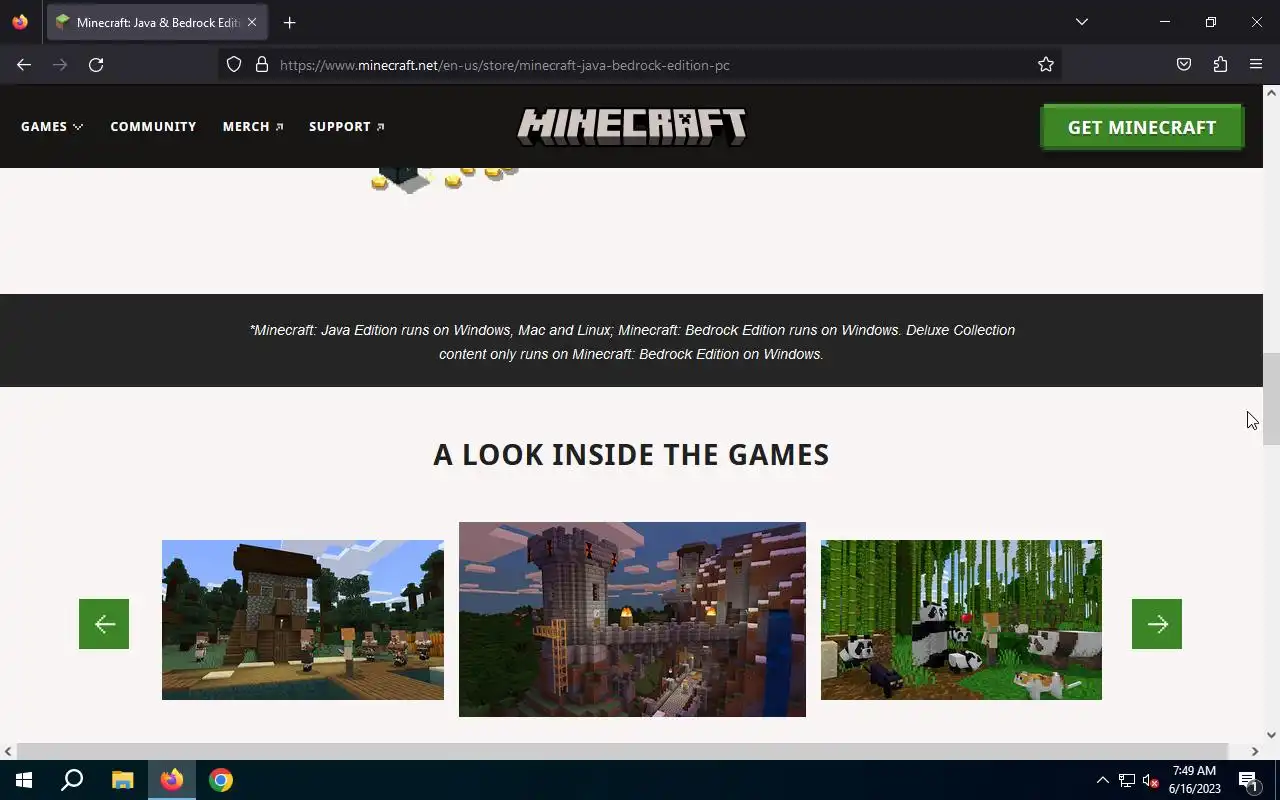1280x800 pixels.
Task: Open the network status tray icon
Action: pos(1127,780)
